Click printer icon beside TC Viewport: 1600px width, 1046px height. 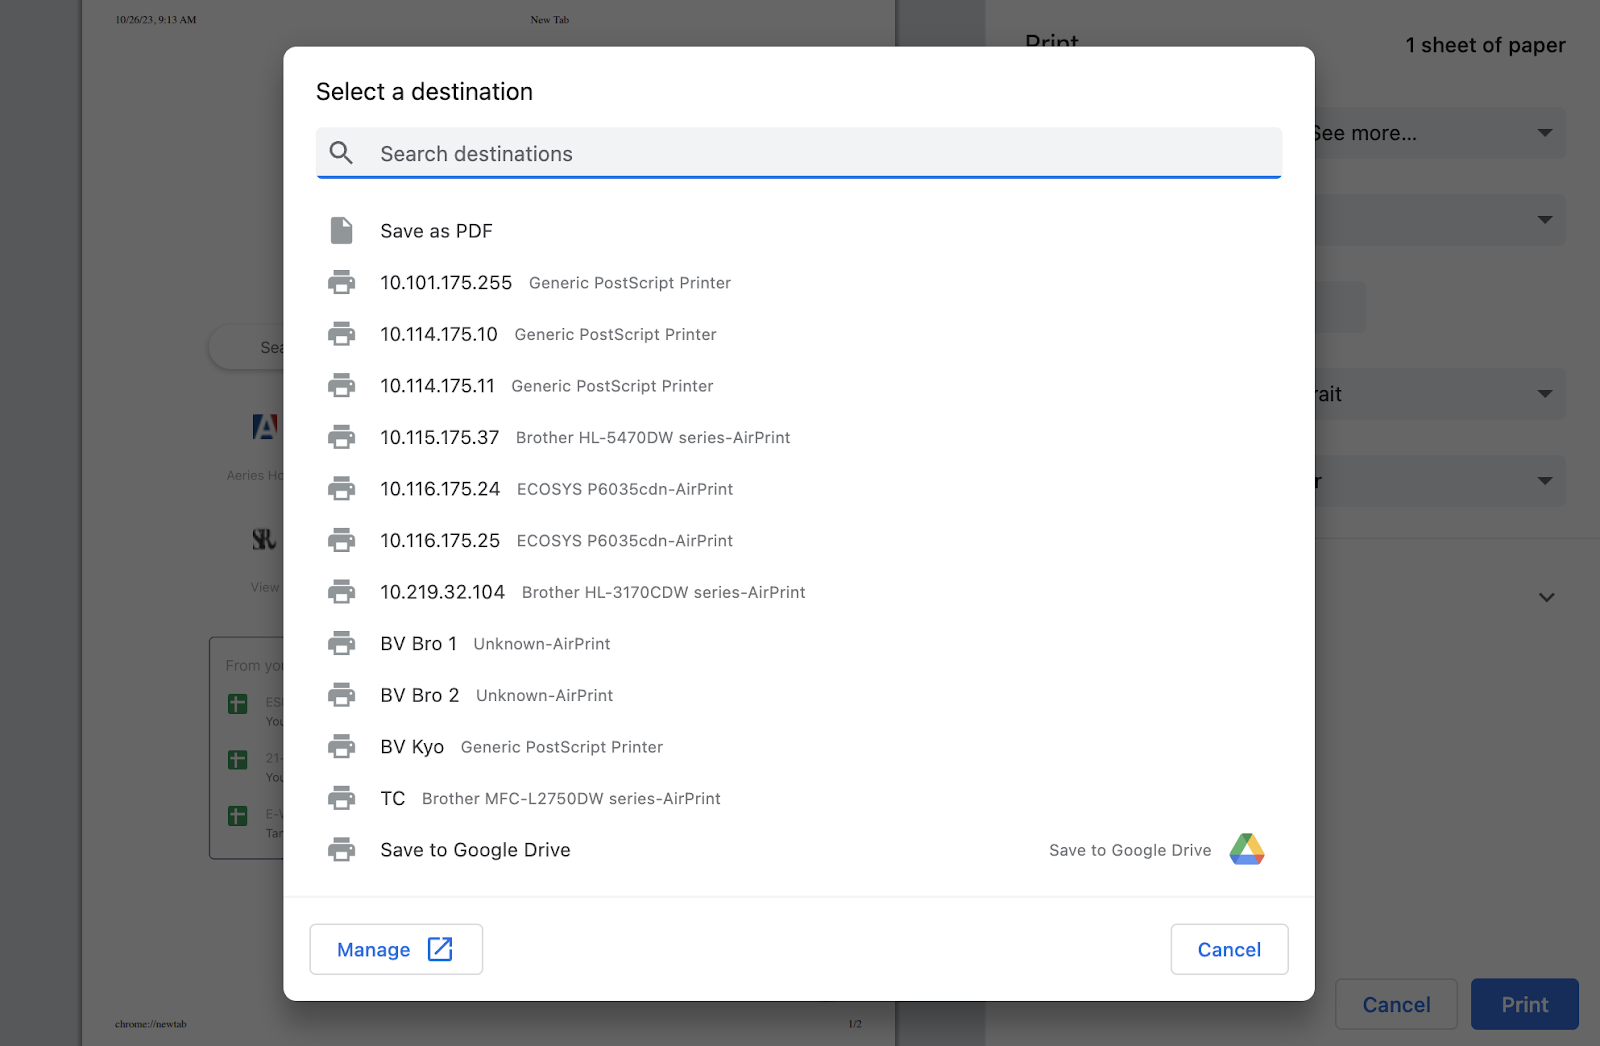(341, 798)
